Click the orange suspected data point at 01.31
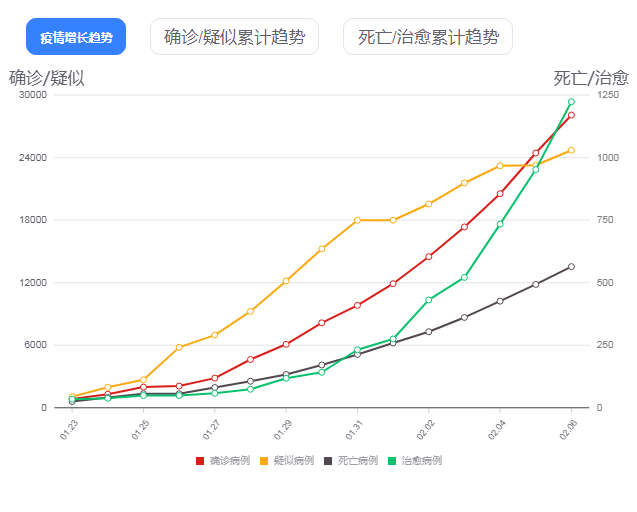 [357, 220]
